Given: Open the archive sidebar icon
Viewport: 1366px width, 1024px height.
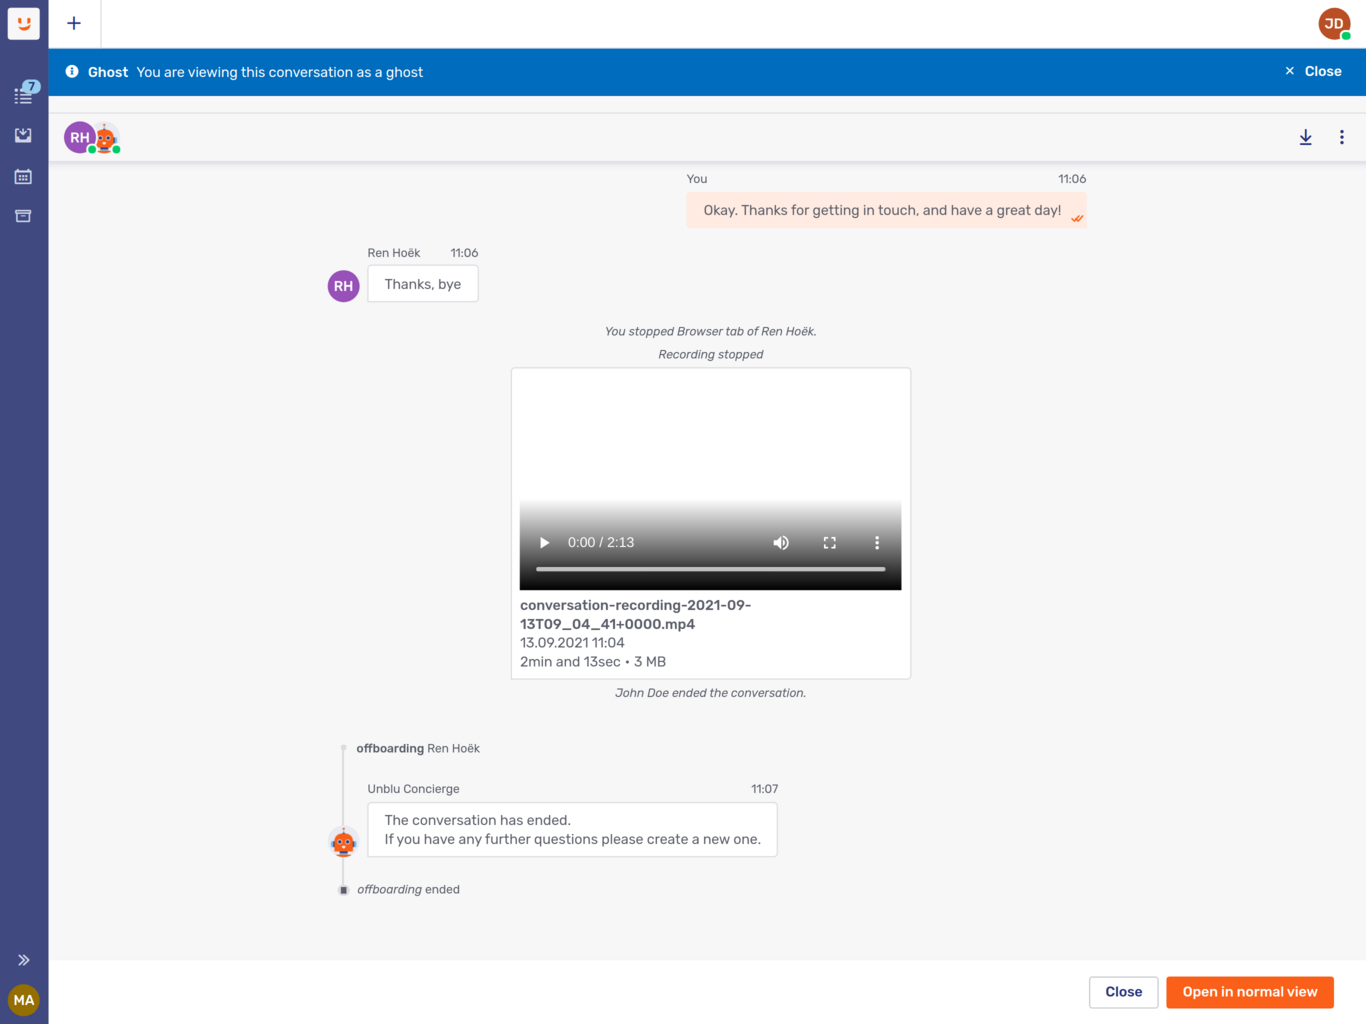Looking at the screenshot, I should click(23, 216).
